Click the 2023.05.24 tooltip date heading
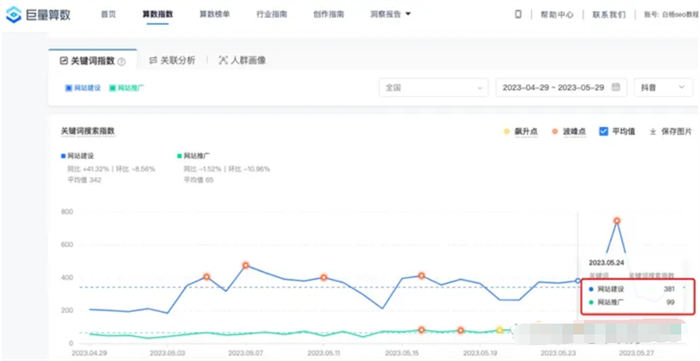 pos(607,262)
